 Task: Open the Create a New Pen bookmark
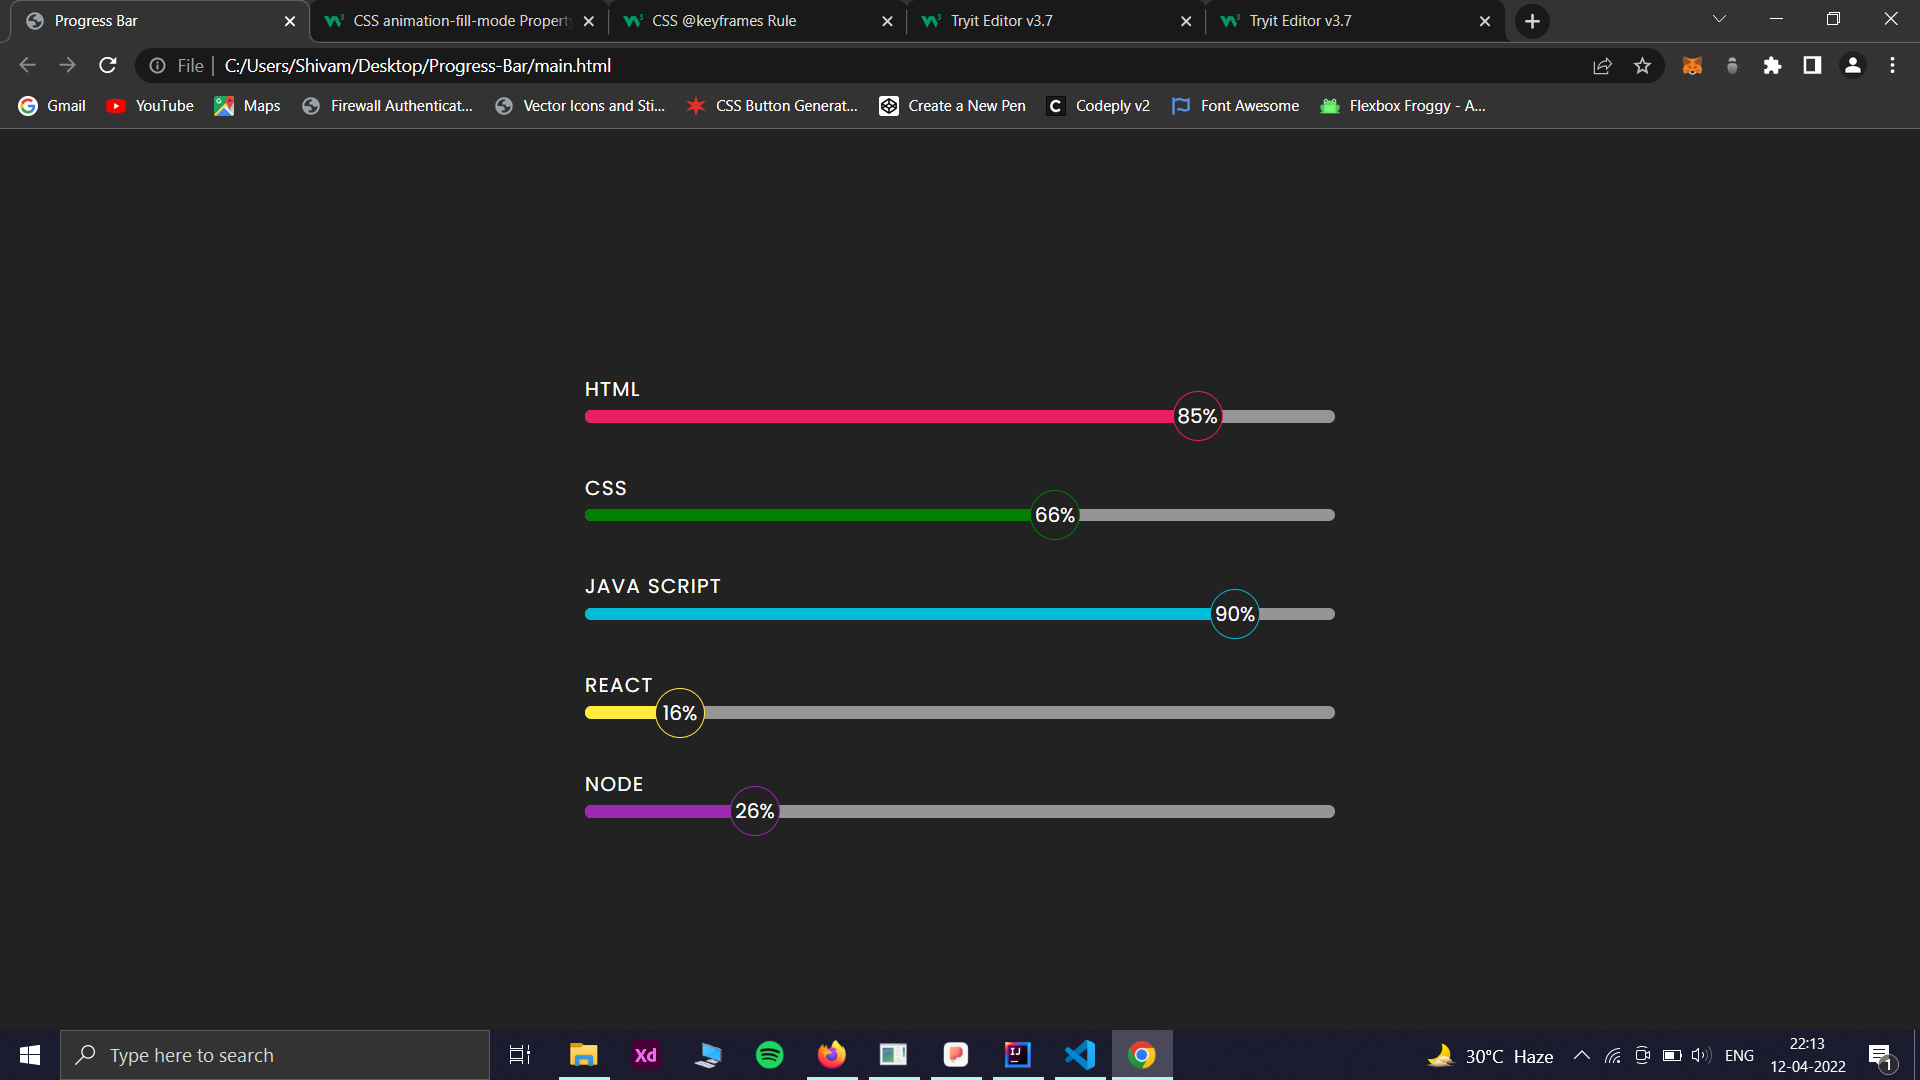tap(951, 105)
